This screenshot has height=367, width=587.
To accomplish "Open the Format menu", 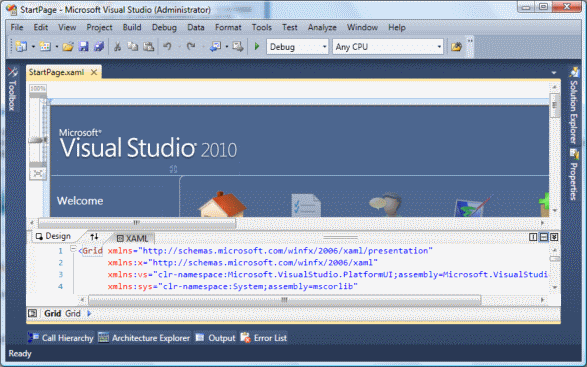I will [x=228, y=27].
